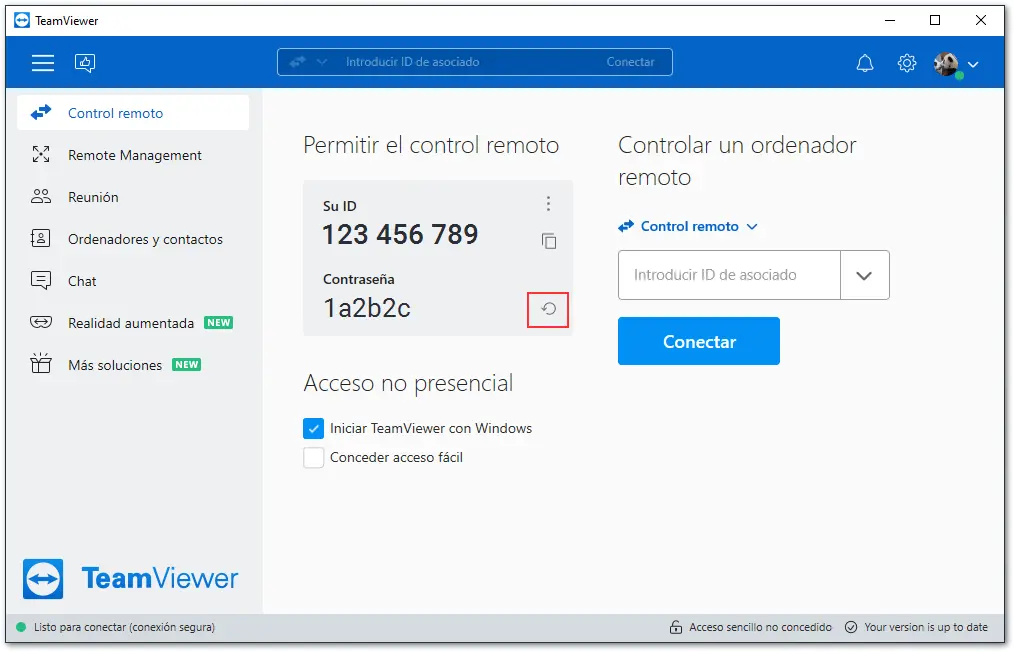Click Your version is up to date
This screenshot has width=1014, height=652.
pos(926,627)
